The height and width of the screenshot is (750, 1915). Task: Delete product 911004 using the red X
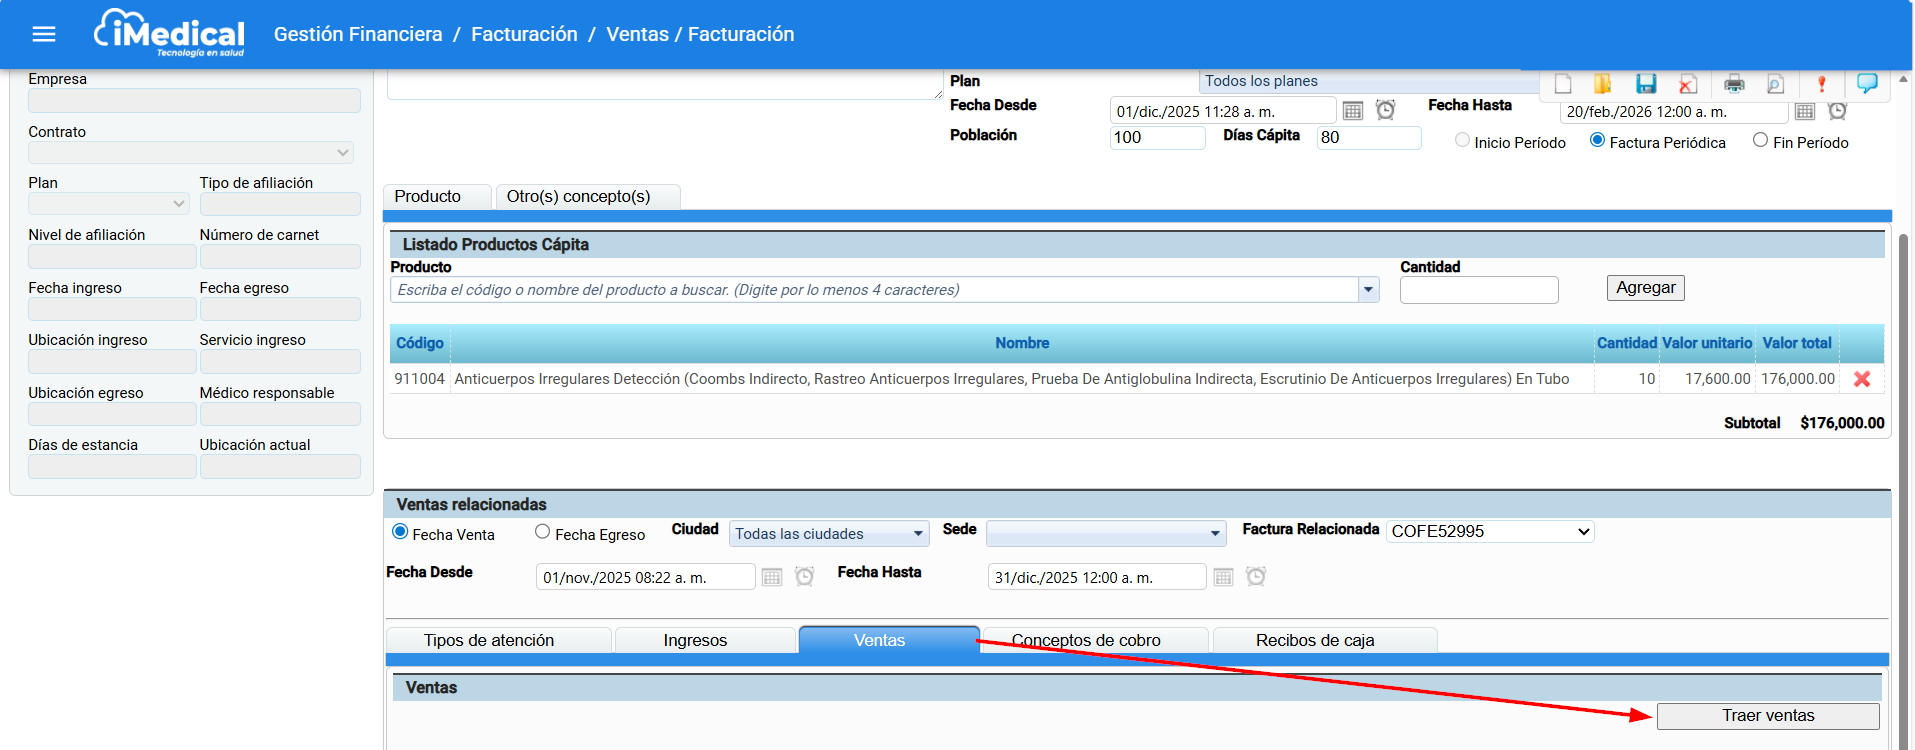point(1861,379)
